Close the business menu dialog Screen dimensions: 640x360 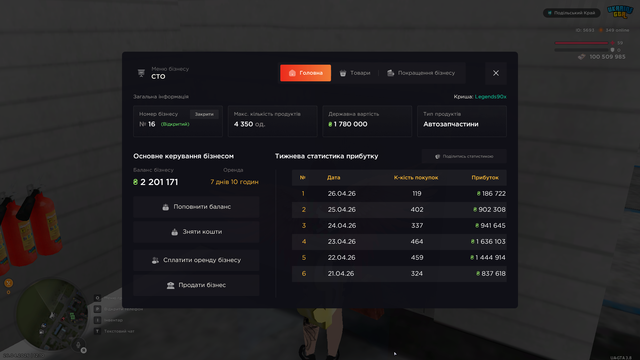pyautogui.click(x=496, y=73)
